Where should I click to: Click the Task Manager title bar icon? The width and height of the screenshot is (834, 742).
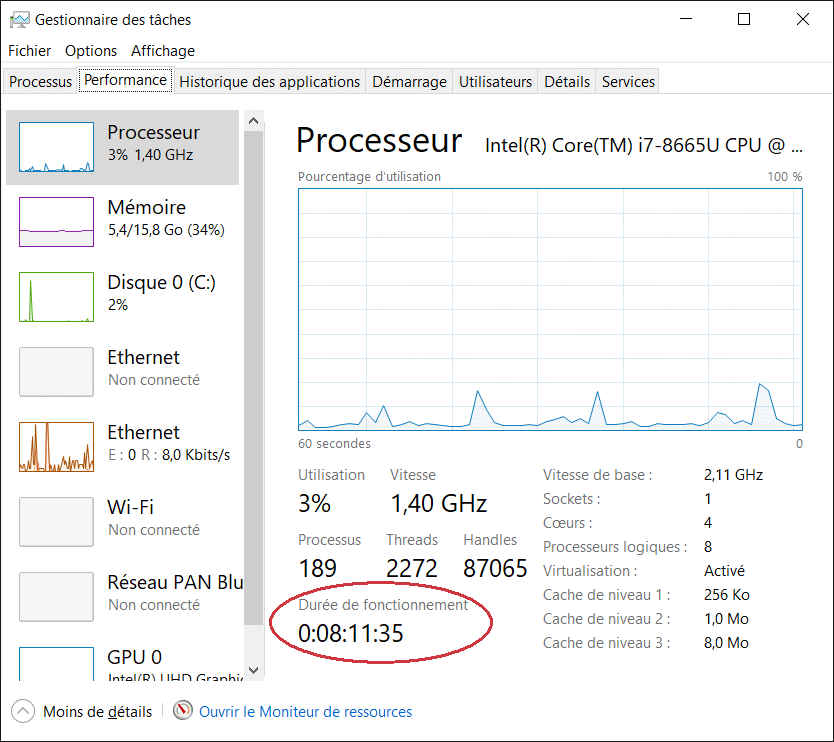18,19
